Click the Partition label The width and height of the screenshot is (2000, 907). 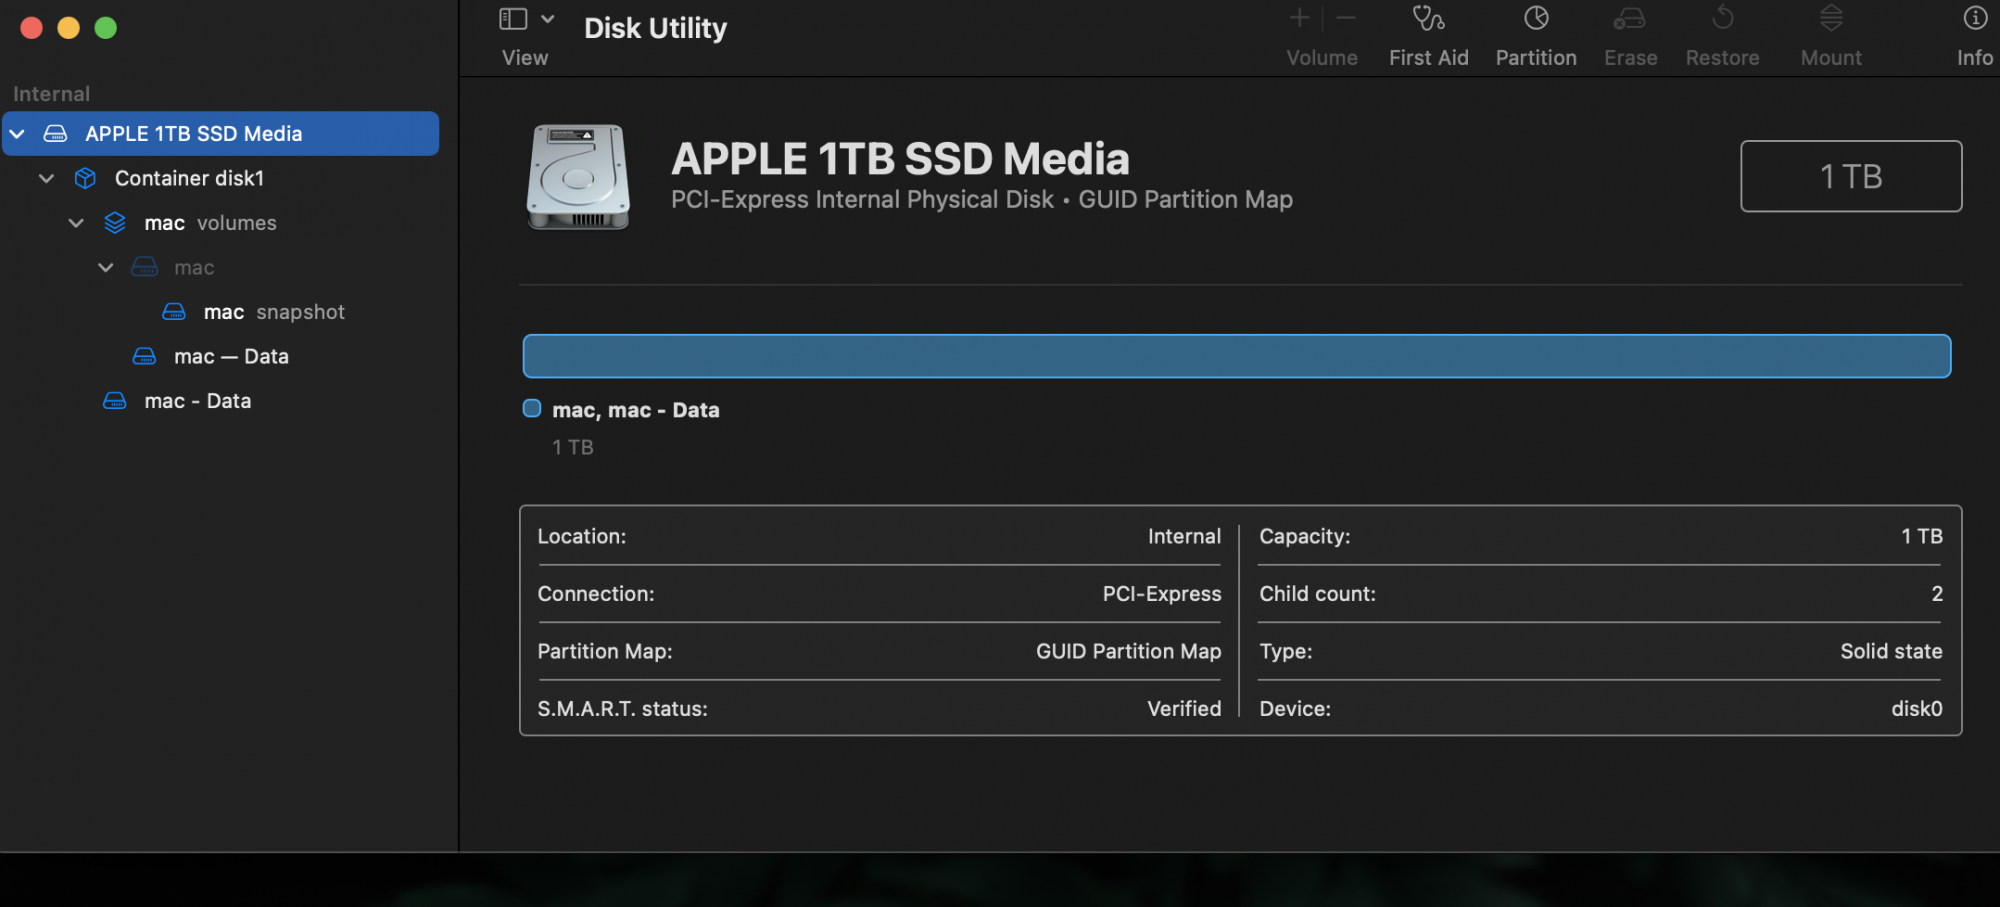pyautogui.click(x=1536, y=58)
